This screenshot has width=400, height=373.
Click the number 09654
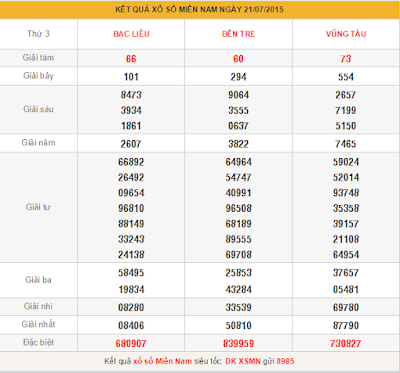pos(131,193)
